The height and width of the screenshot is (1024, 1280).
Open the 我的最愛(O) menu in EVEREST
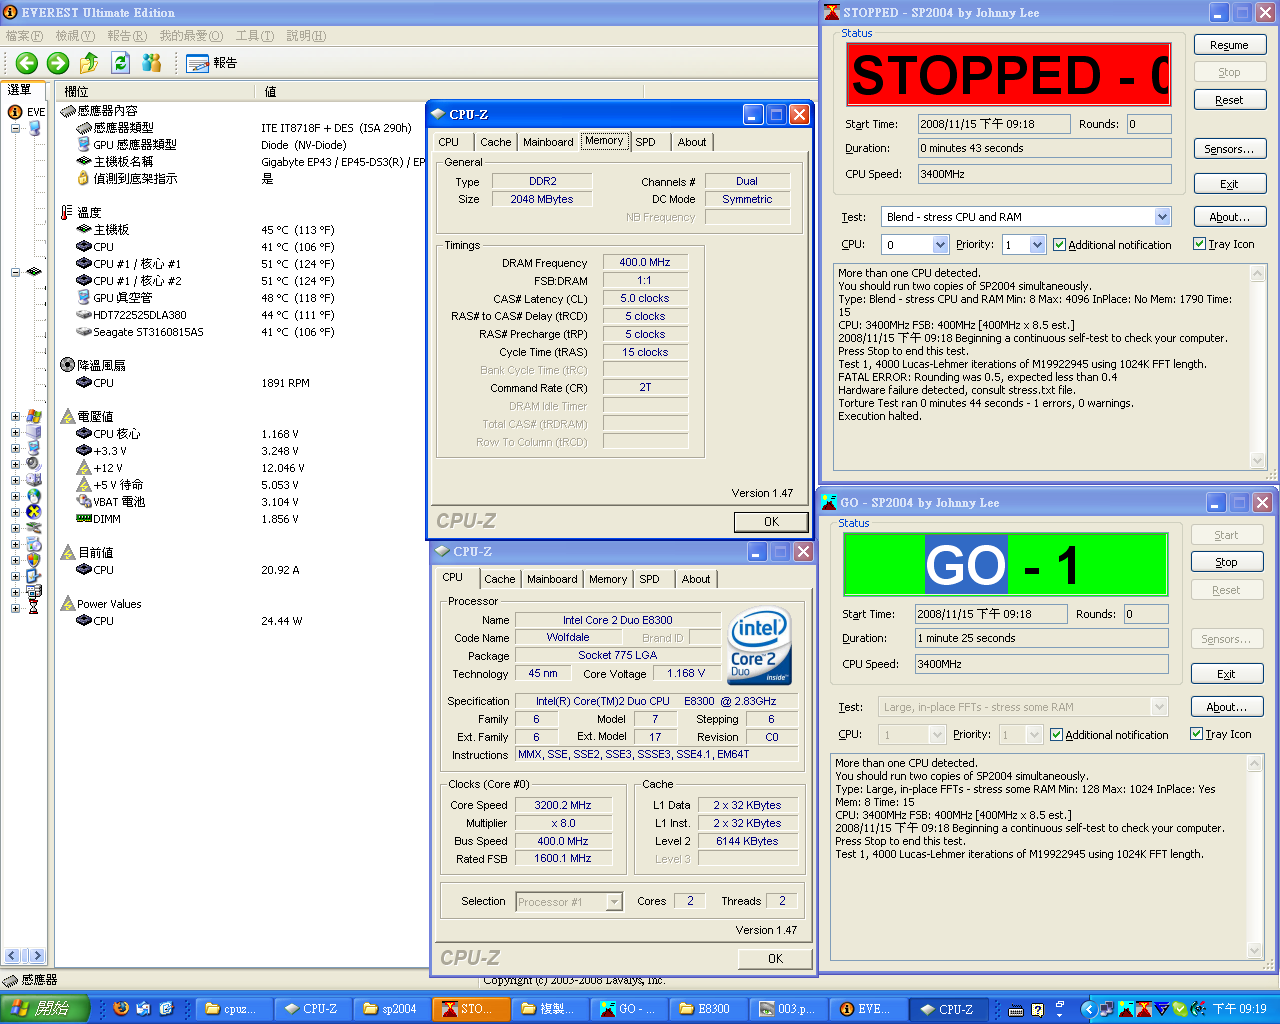point(191,36)
